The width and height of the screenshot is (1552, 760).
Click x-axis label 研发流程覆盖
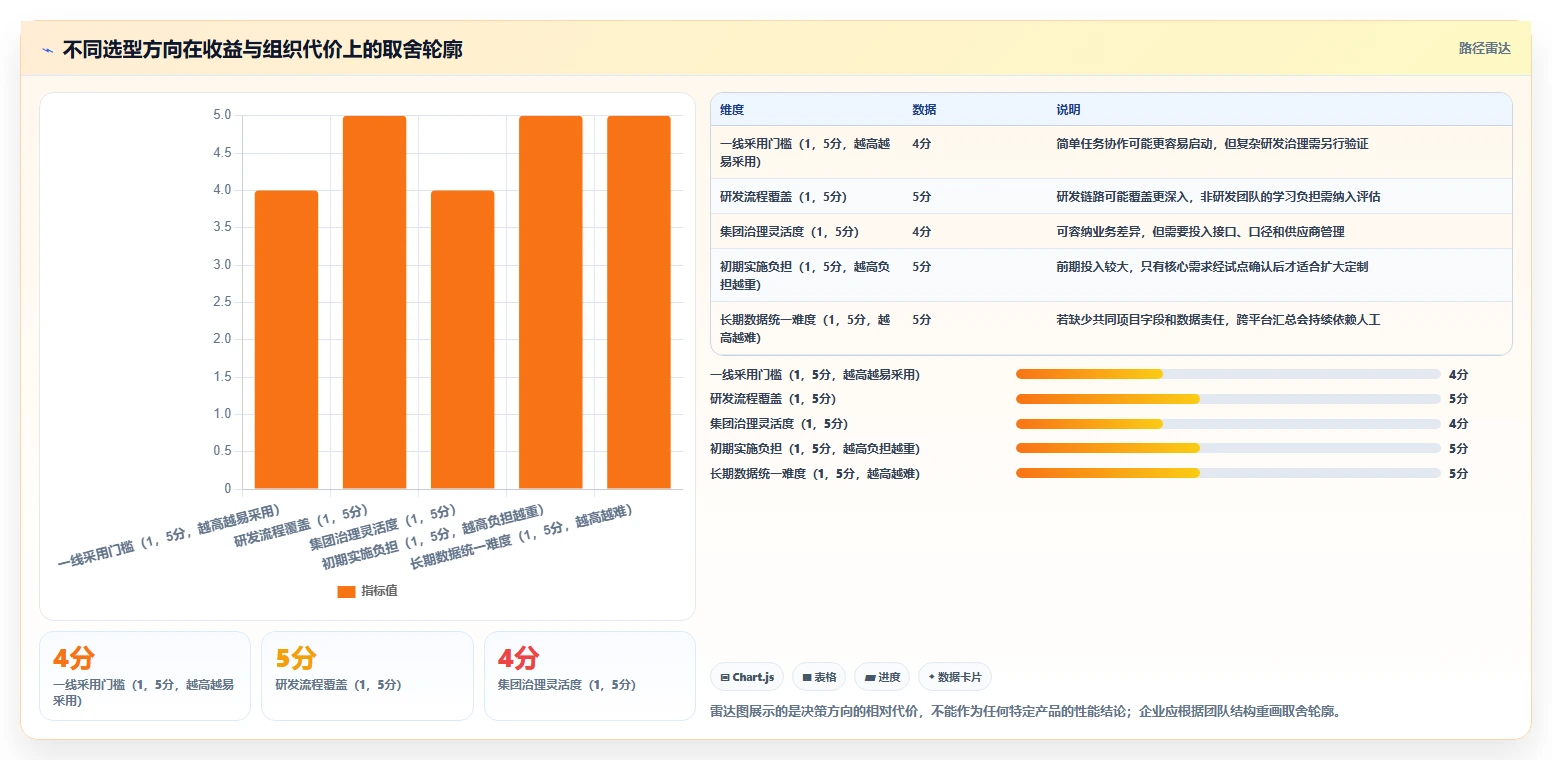point(302,527)
